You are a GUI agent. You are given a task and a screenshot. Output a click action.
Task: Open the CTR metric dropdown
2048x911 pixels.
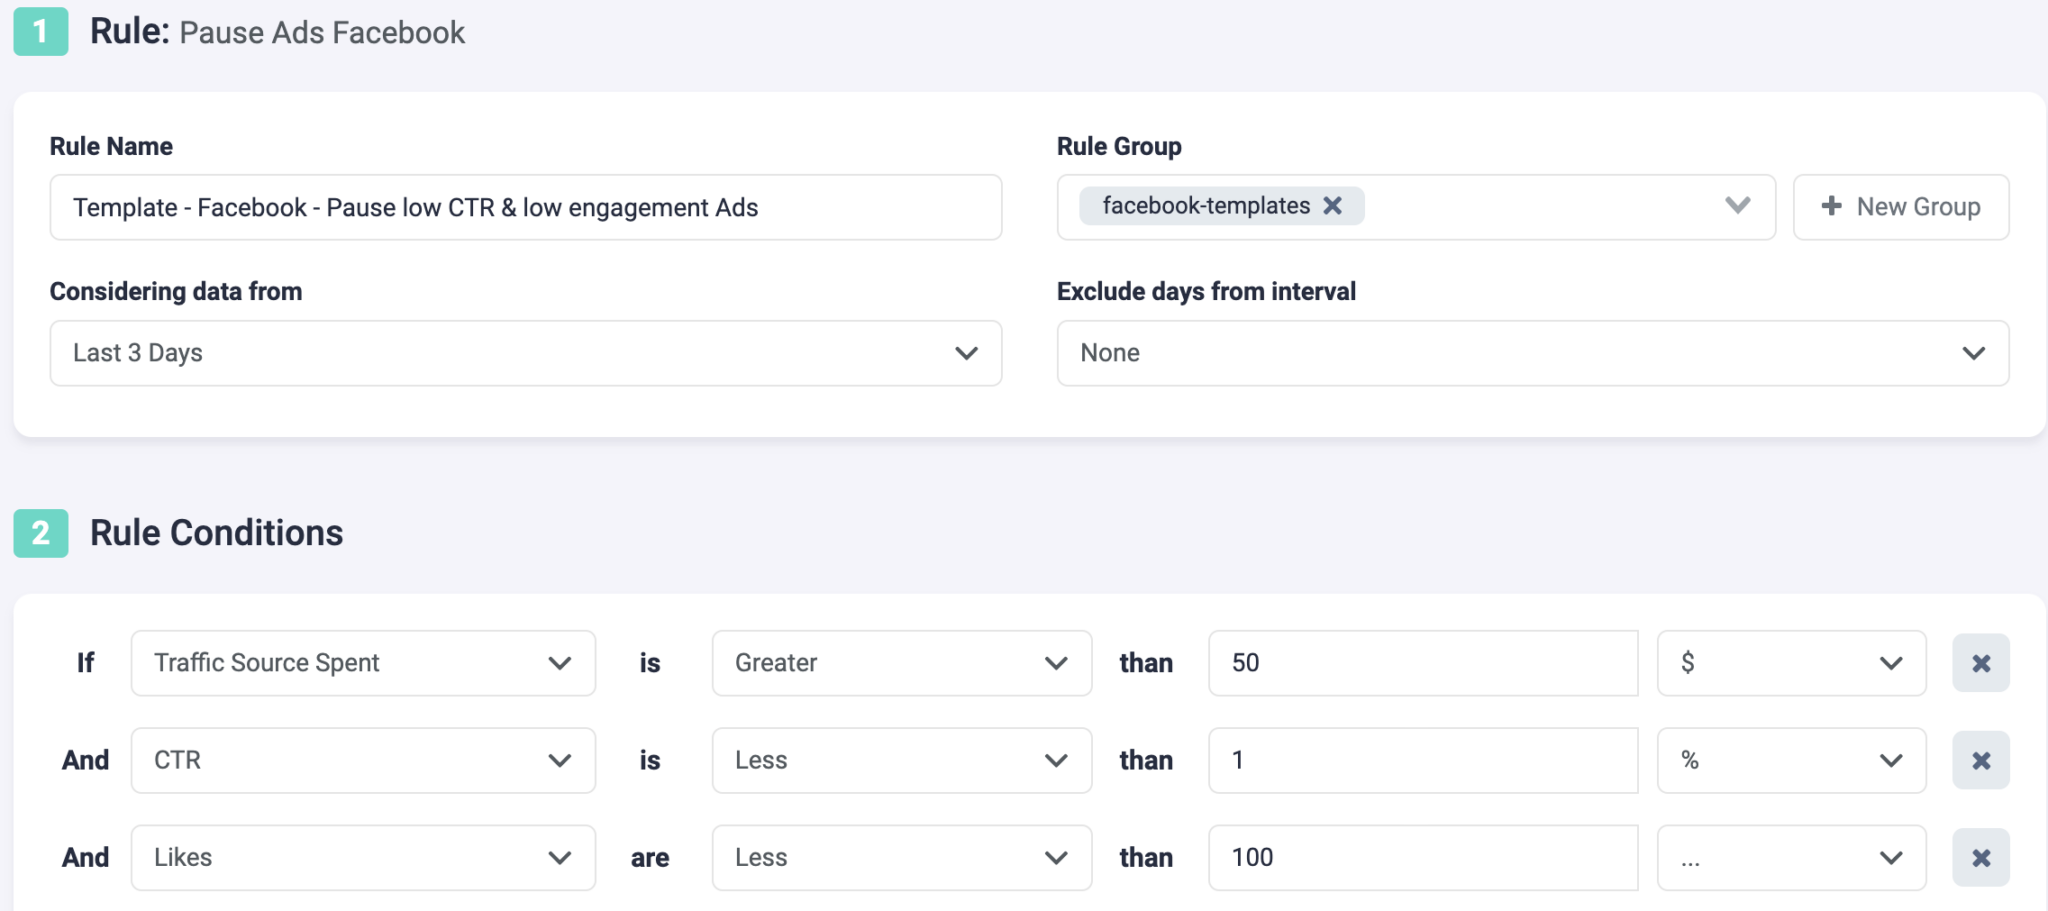[363, 760]
